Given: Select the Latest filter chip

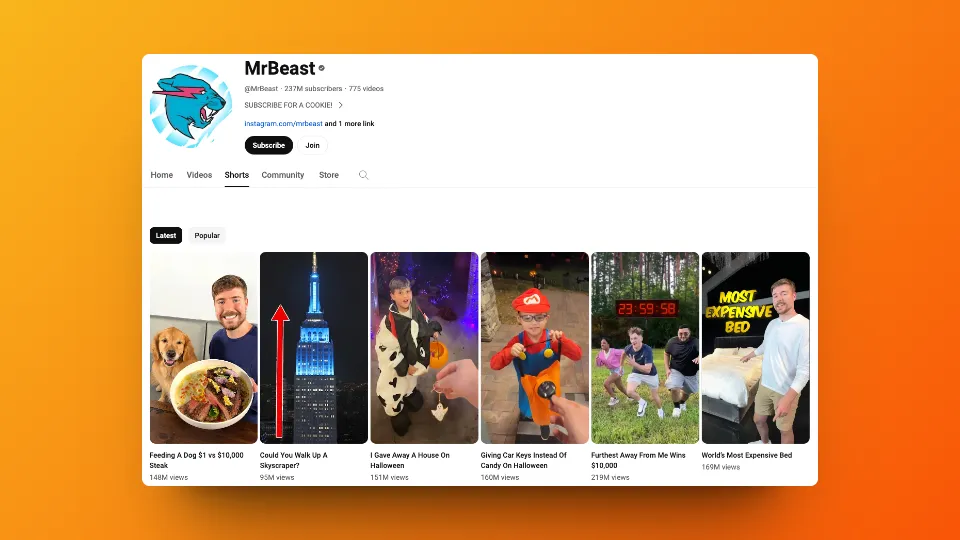Looking at the screenshot, I should point(166,236).
